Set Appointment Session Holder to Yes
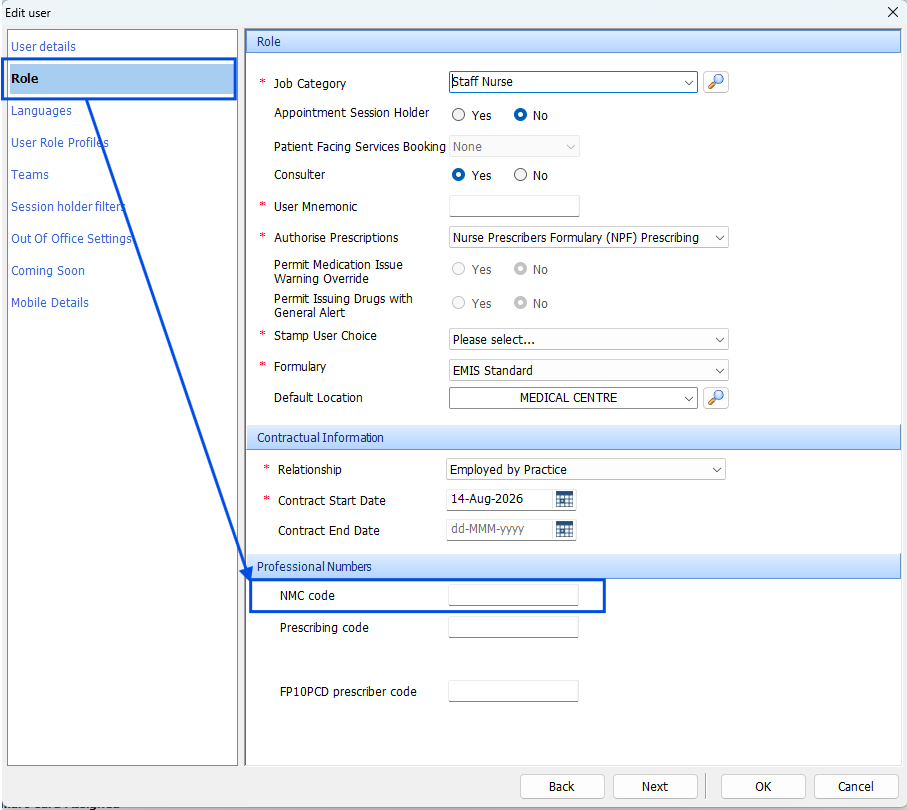This screenshot has height=810, width=907. click(x=458, y=115)
